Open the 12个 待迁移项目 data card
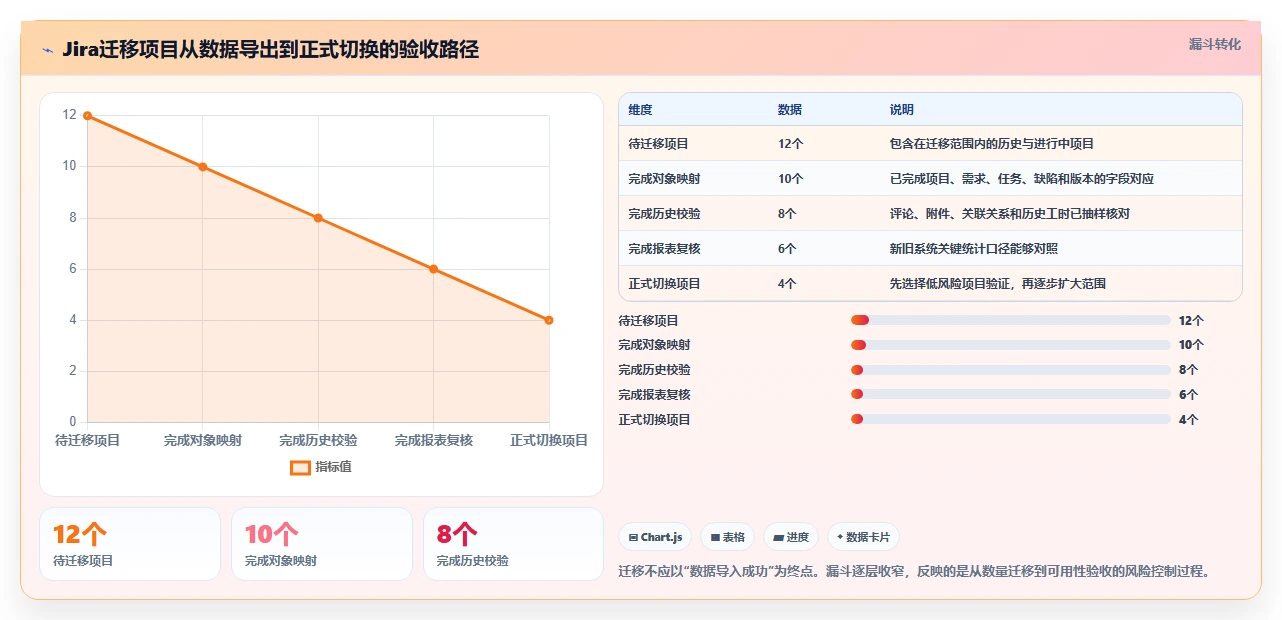This screenshot has height=620, width=1282. tap(130, 544)
